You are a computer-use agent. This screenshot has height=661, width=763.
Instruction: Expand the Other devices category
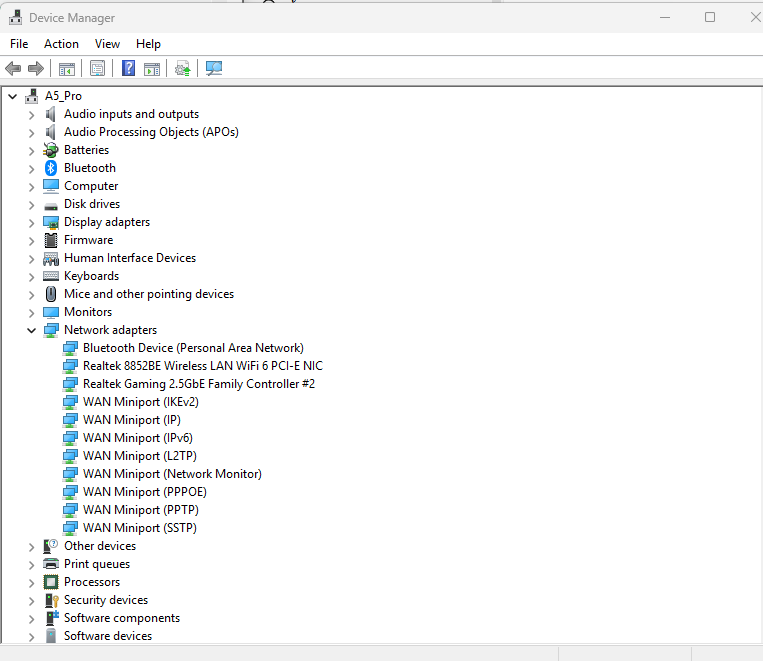(x=31, y=546)
